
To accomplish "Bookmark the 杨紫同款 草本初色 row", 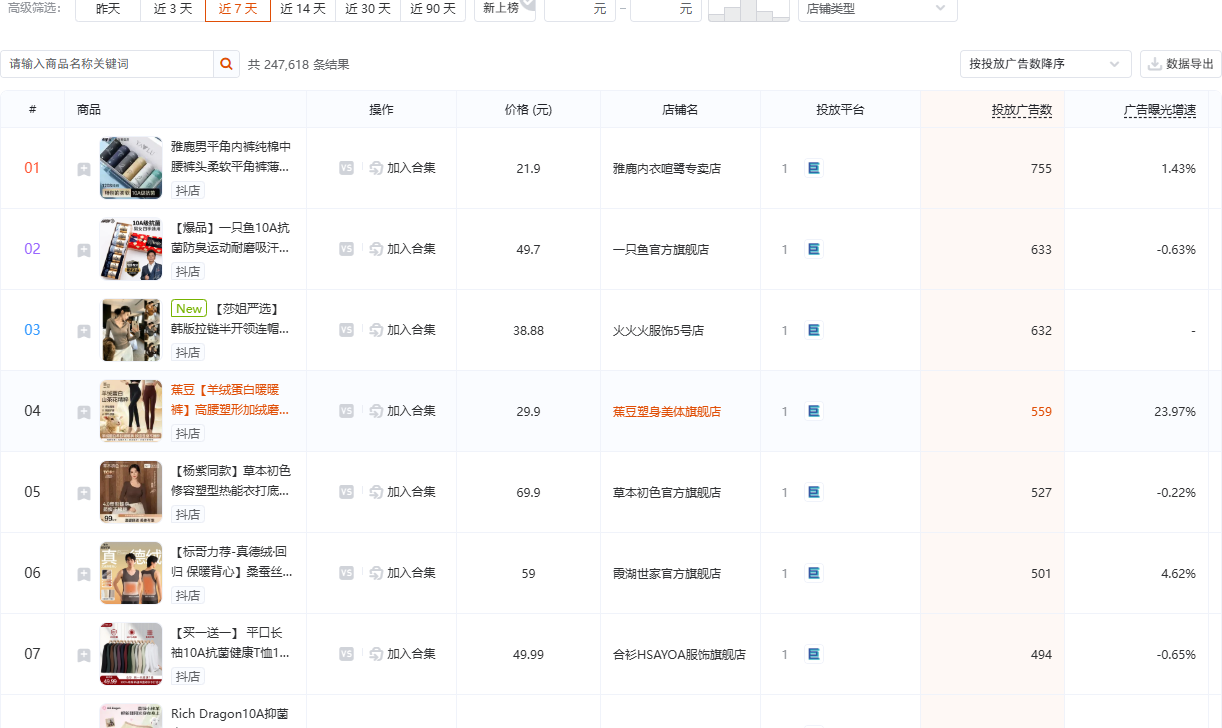I will 84,493.
